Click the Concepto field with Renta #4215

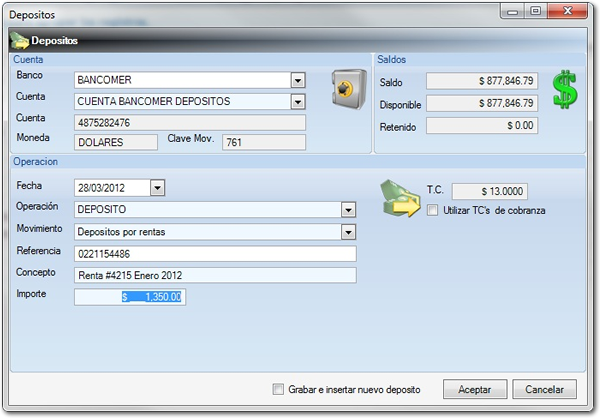215,275
